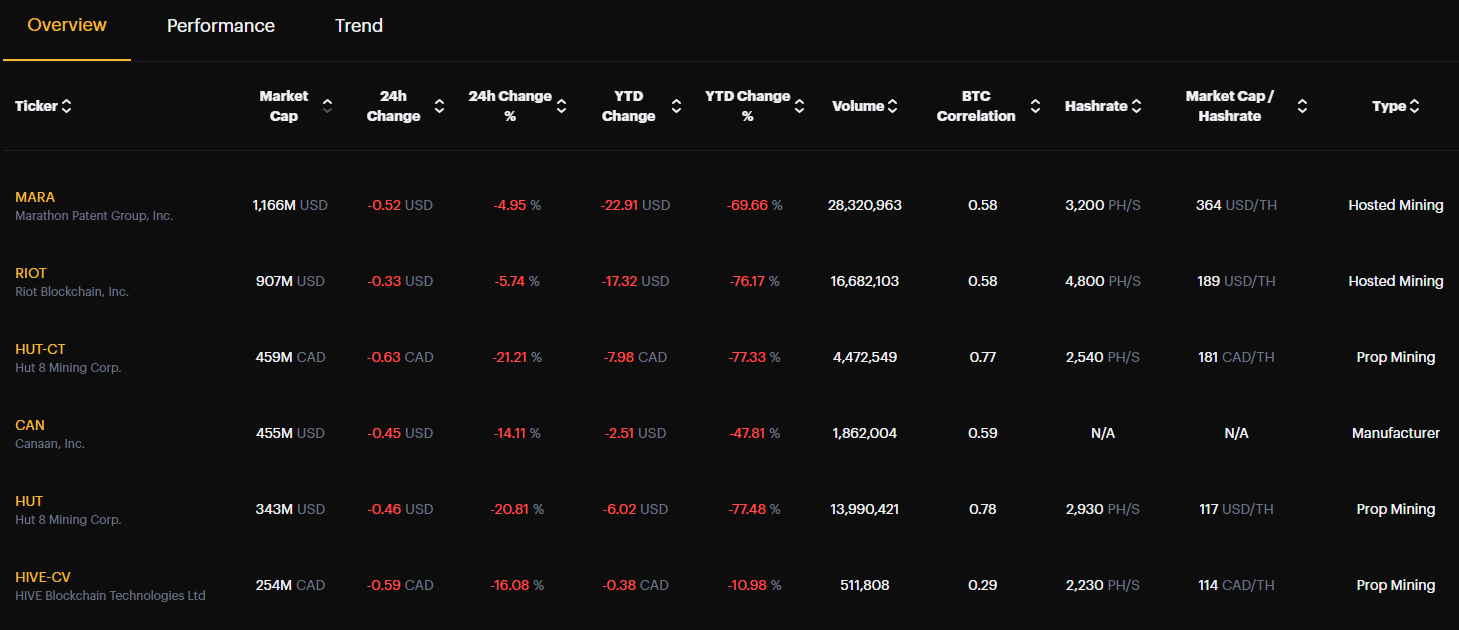Click HIVE-CV 24h change percent -16.08 %

[517, 585]
